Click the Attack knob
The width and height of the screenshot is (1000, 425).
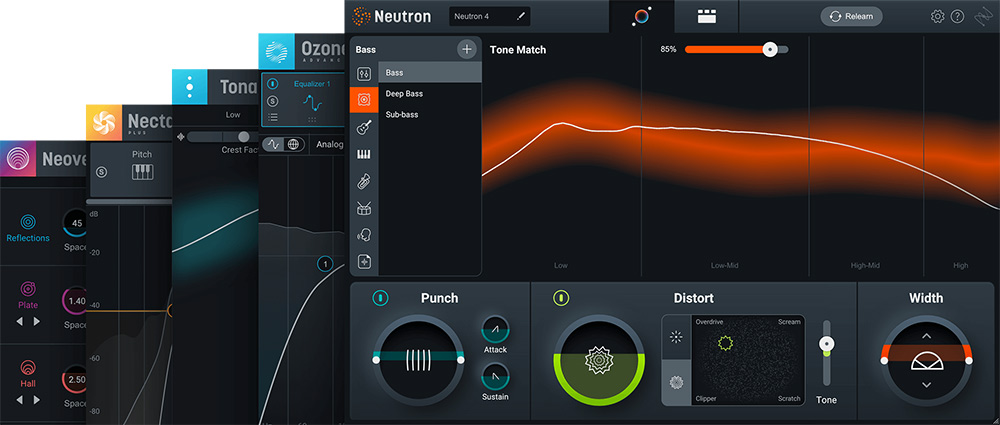point(496,329)
